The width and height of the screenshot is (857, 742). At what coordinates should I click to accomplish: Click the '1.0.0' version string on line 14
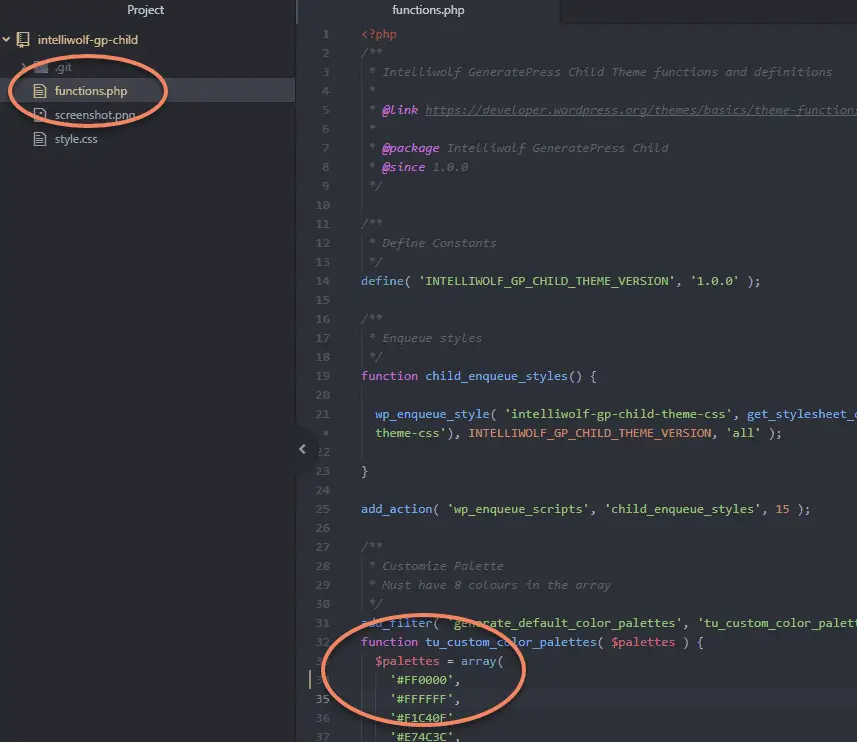[715, 281]
